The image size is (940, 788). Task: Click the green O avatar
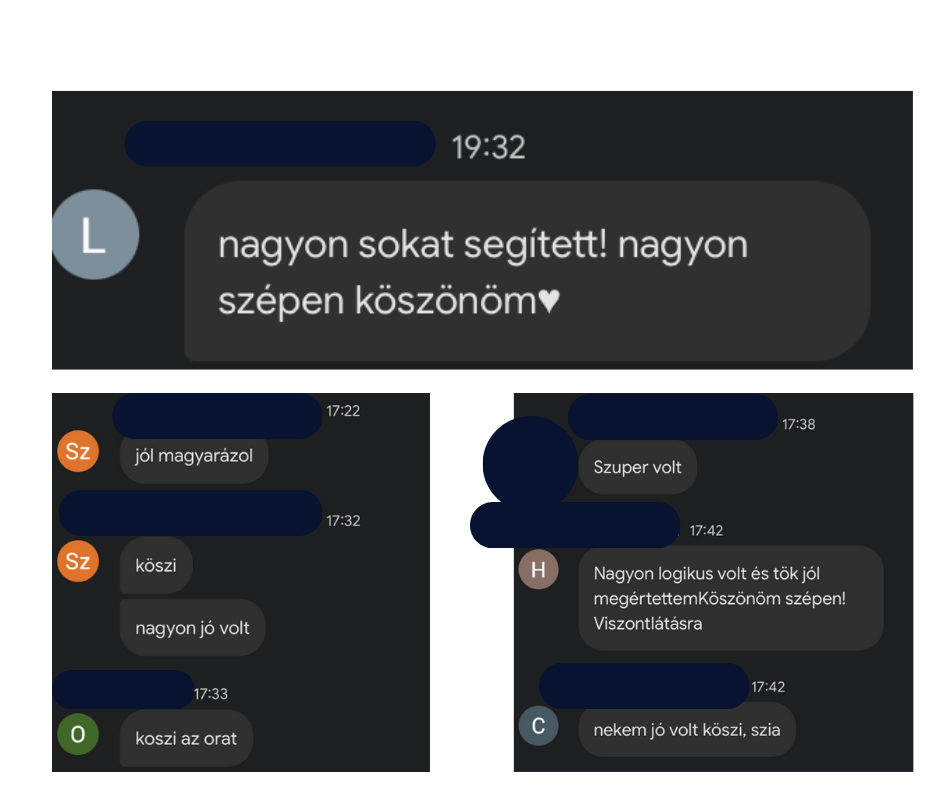point(78,733)
